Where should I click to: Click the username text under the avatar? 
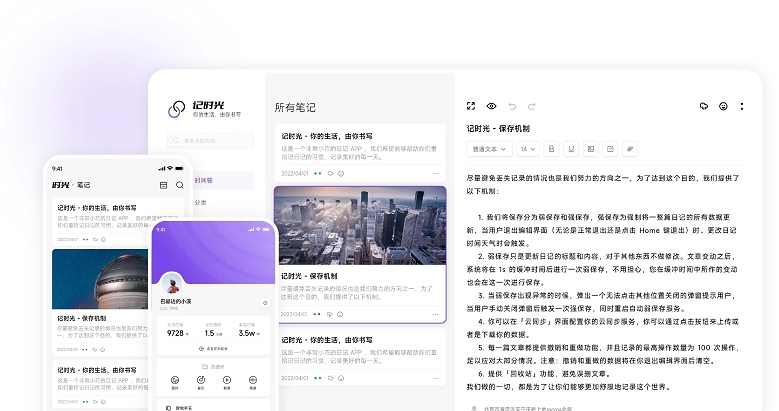(176, 301)
